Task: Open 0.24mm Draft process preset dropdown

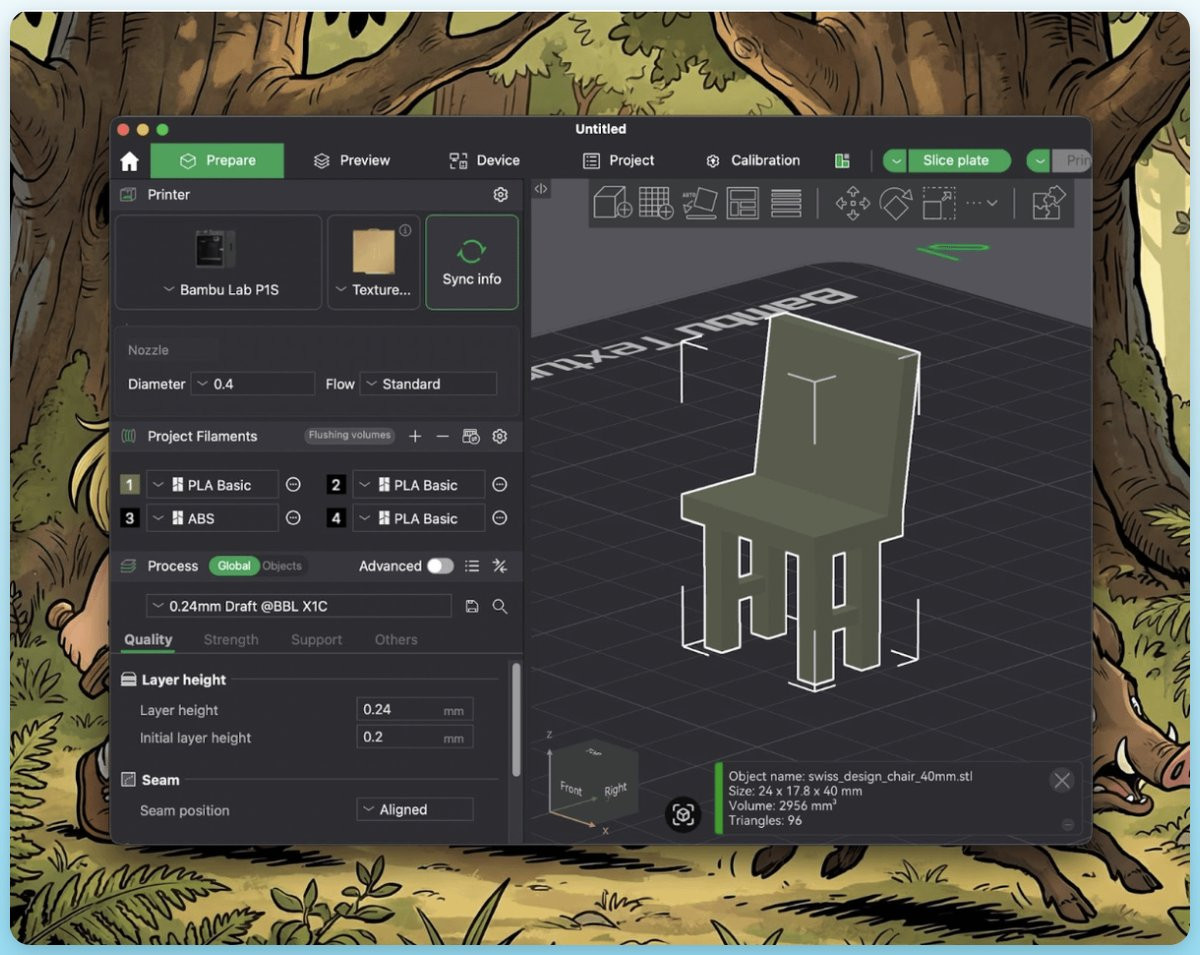Action: click(x=299, y=606)
